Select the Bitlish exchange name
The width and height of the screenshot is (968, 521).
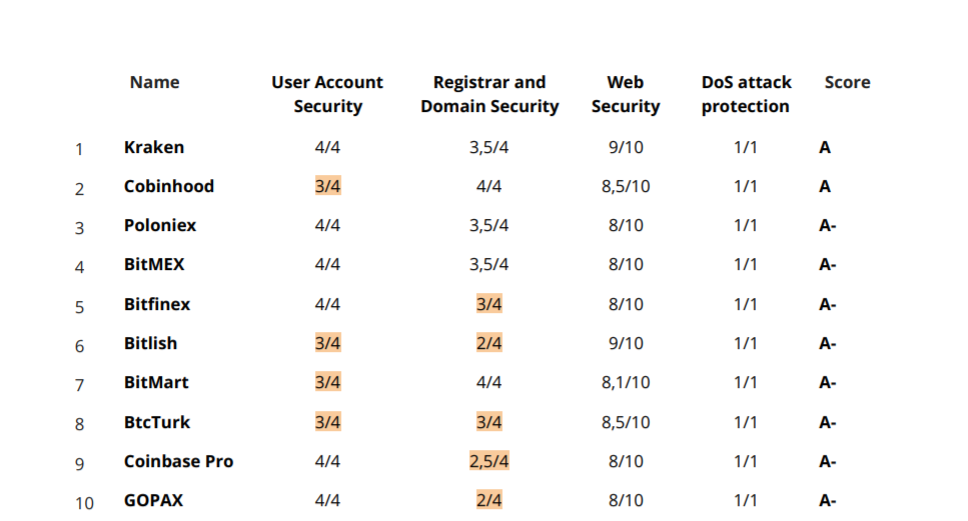click(x=150, y=343)
